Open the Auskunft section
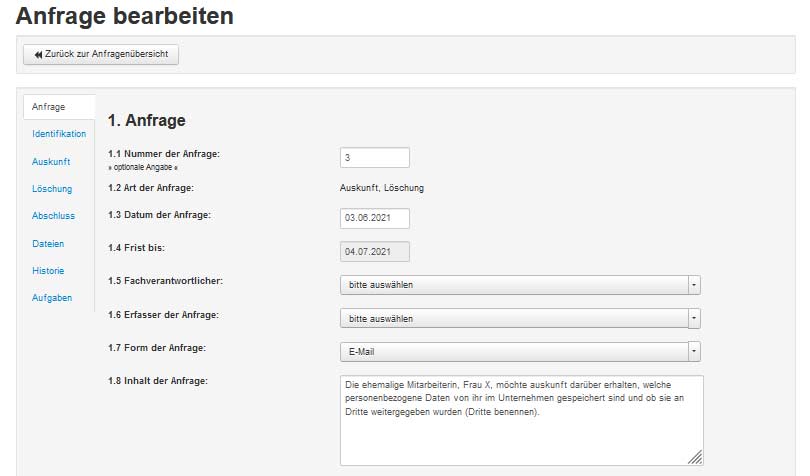 click(x=51, y=162)
